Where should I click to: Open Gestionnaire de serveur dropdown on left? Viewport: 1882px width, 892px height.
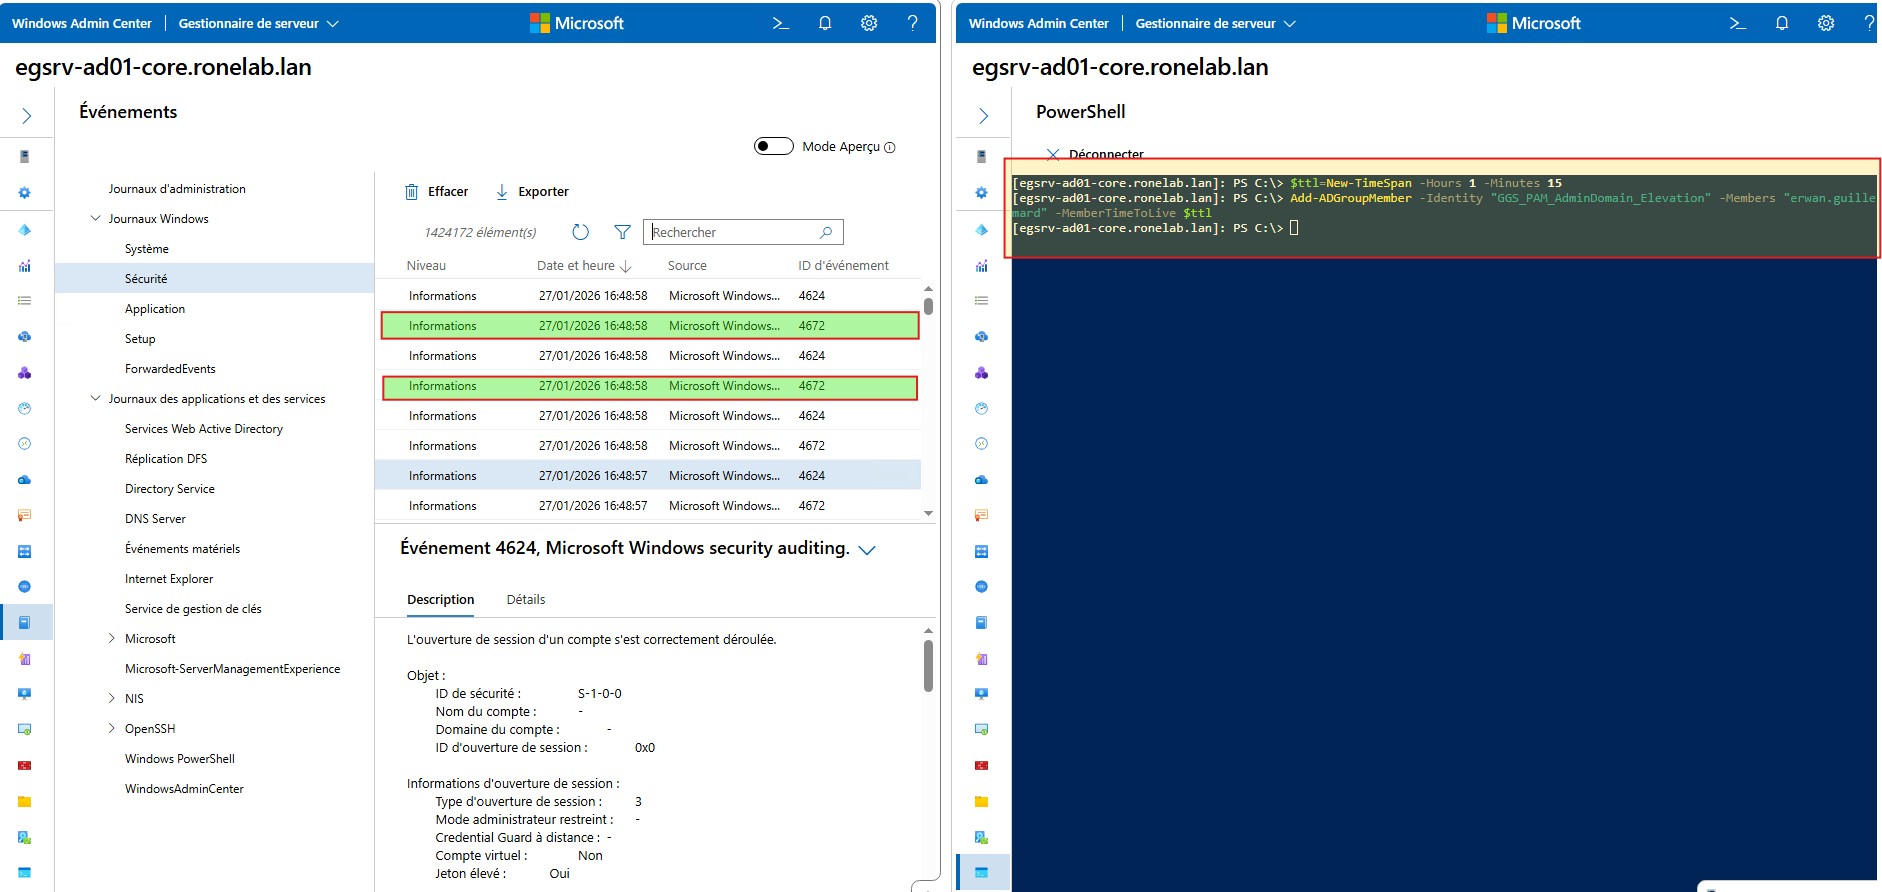(x=258, y=23)
